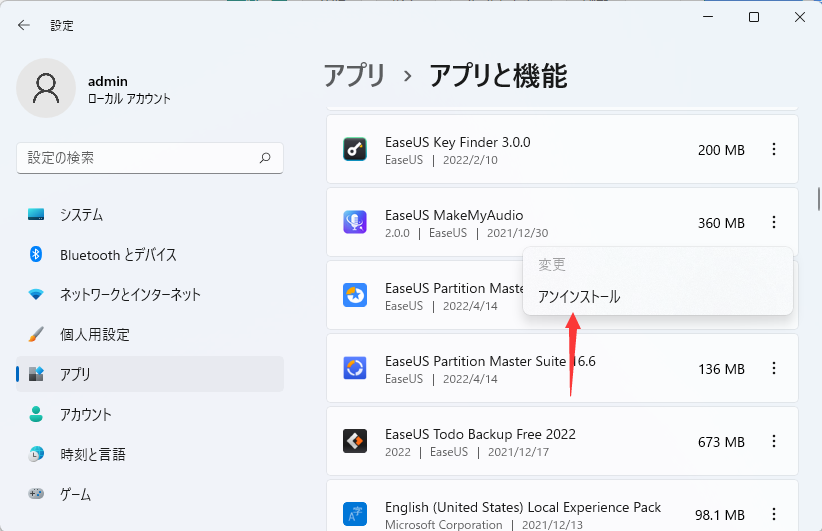The image size is (822, 531).
Task: Close the settings window
Action: [799, 17]
